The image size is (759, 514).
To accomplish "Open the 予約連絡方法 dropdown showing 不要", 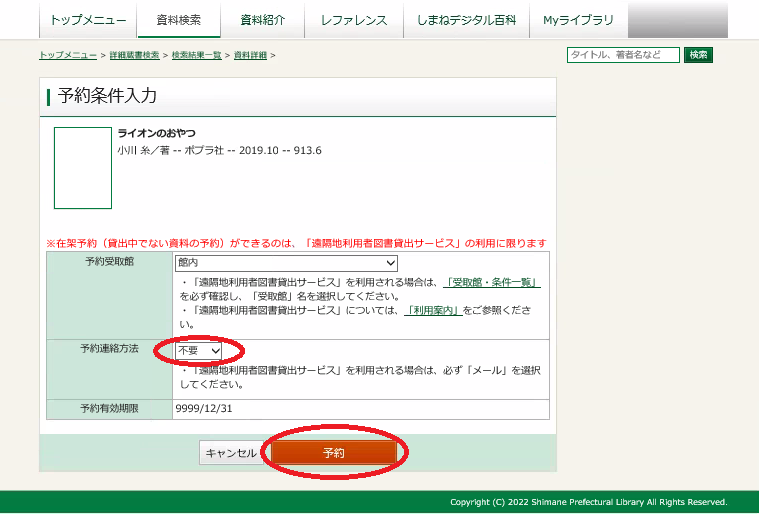I will [x=199, y=351].
